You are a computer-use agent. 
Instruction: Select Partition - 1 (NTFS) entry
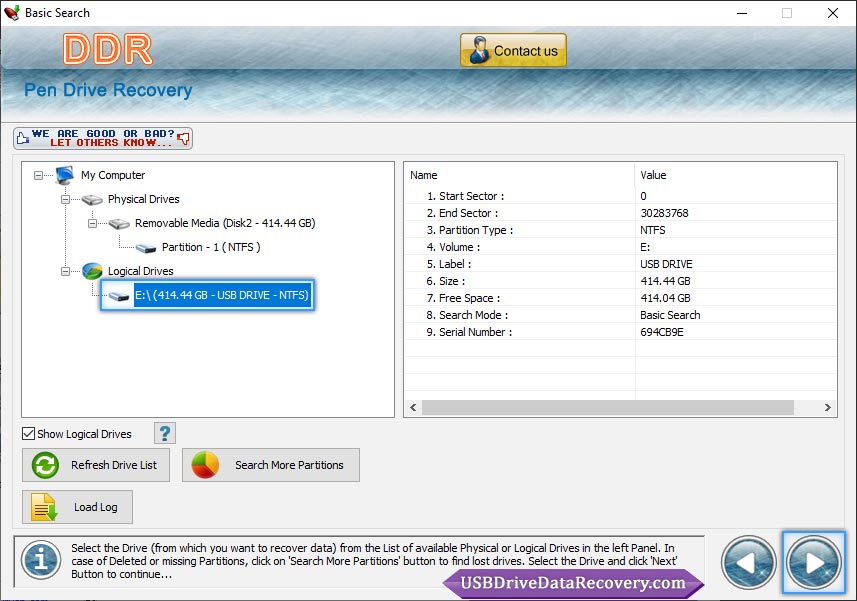pos(211,247)
